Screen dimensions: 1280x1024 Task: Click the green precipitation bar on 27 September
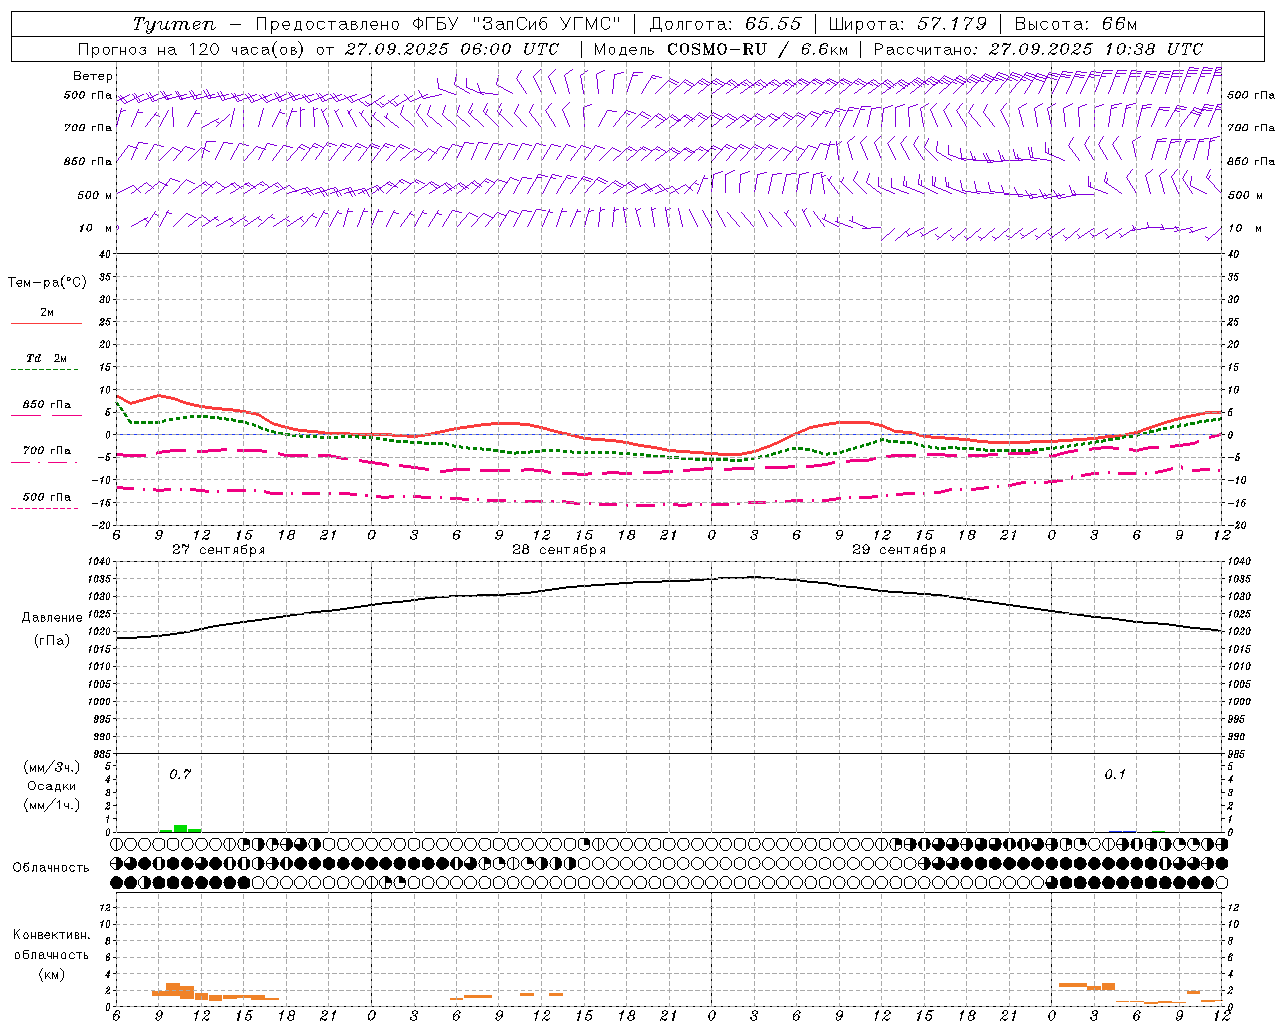(x=181, y=828)
